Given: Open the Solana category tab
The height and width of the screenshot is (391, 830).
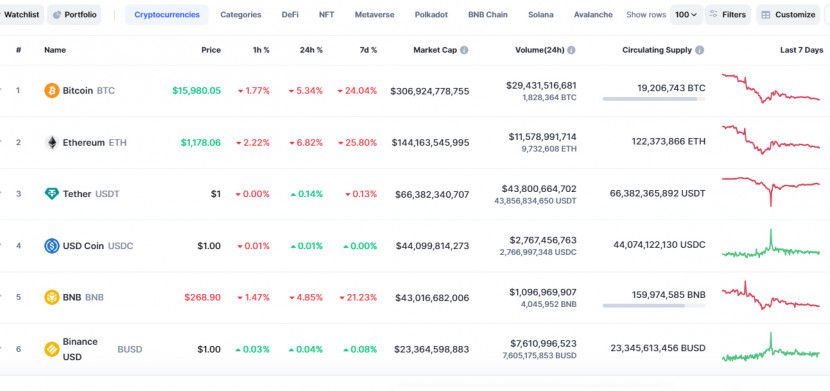Looking at the screenshot, I should coord(540,15).
